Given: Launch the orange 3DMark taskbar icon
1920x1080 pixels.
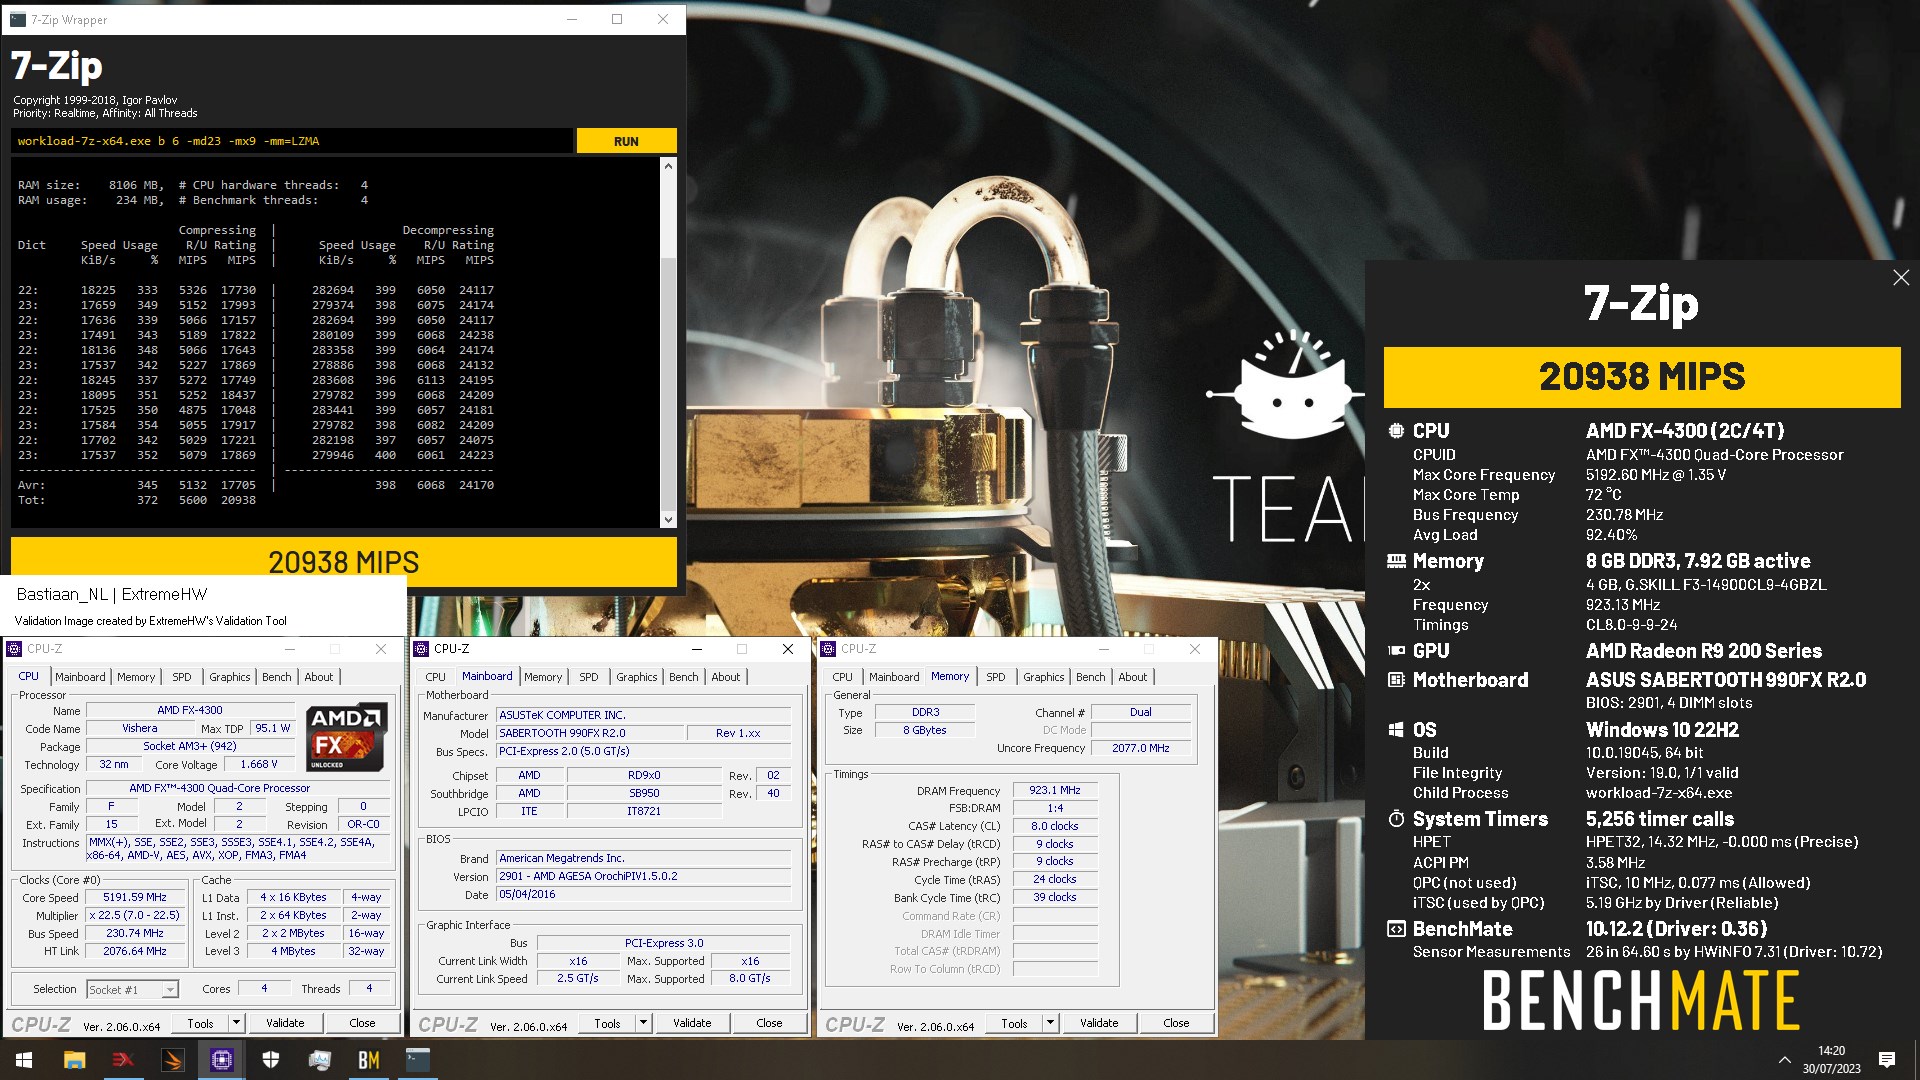Looking at the screenshot, I should pyautogui.click(x=172, y=1060).
